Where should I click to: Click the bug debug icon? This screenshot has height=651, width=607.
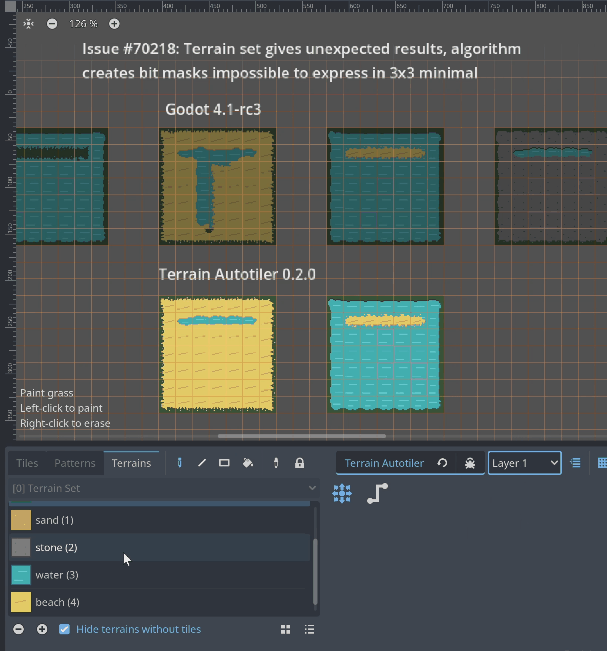coord(470,463)
